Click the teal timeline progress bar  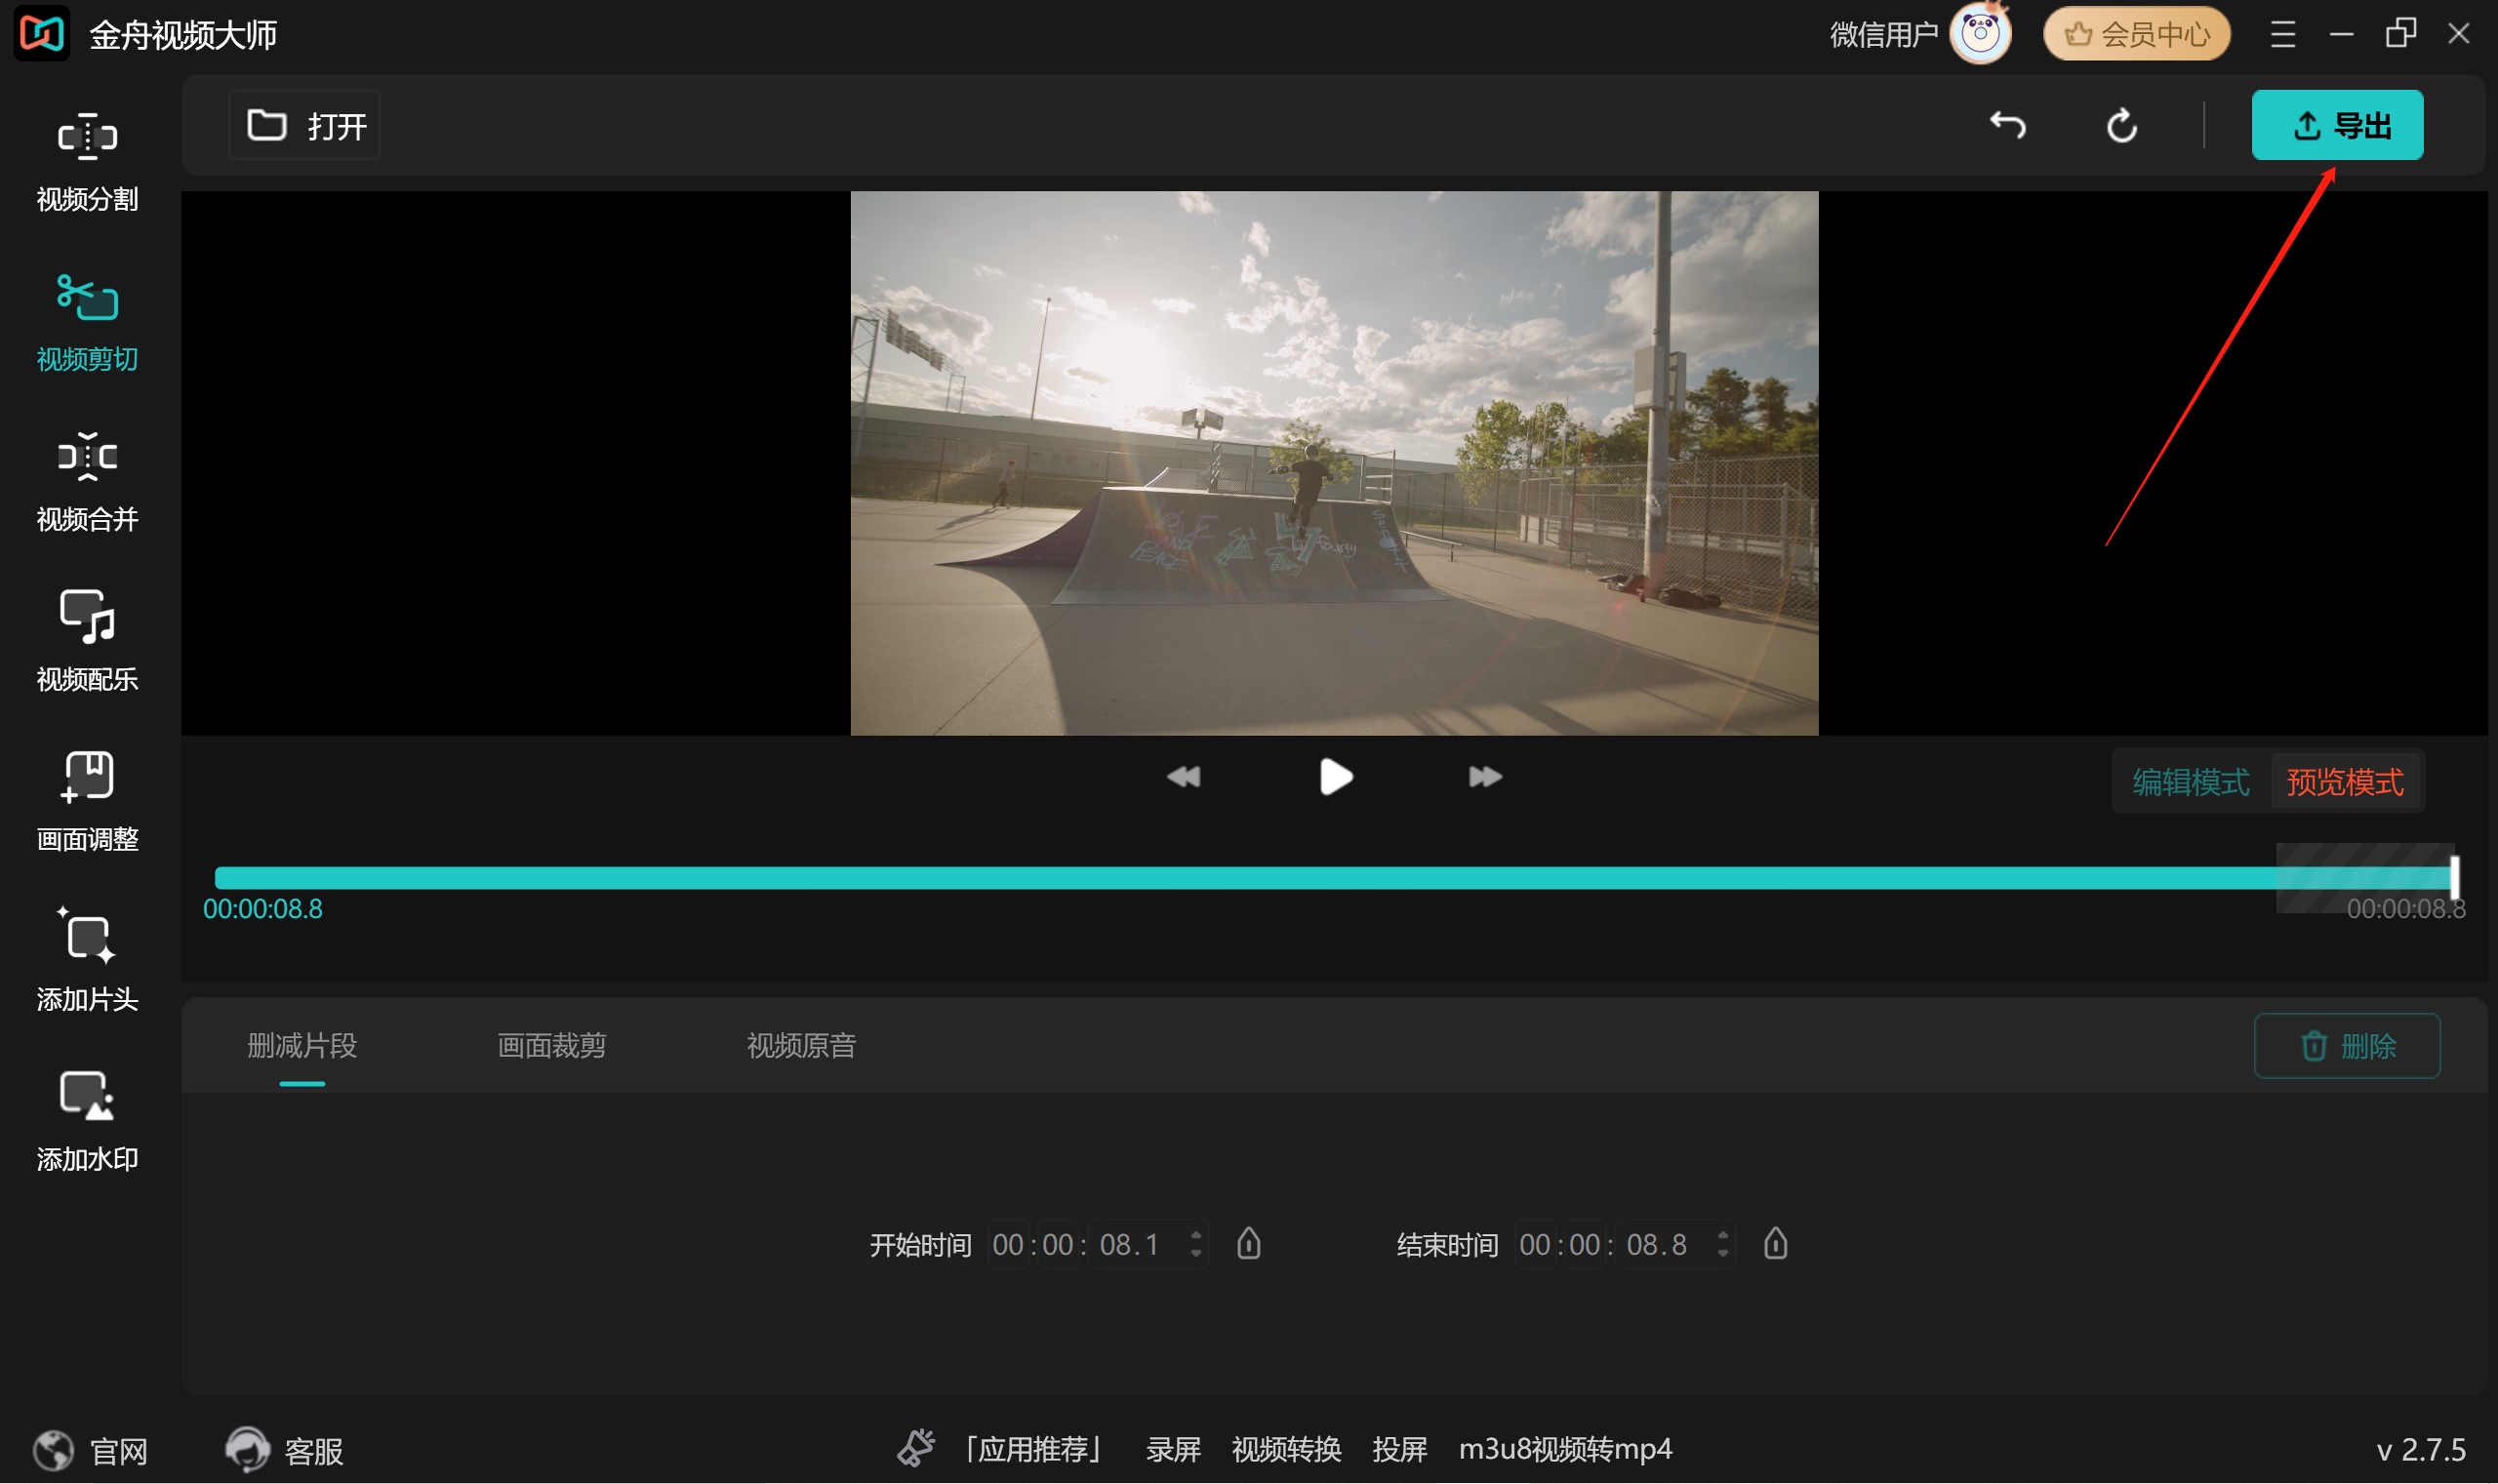click(x=1335, y=878)
